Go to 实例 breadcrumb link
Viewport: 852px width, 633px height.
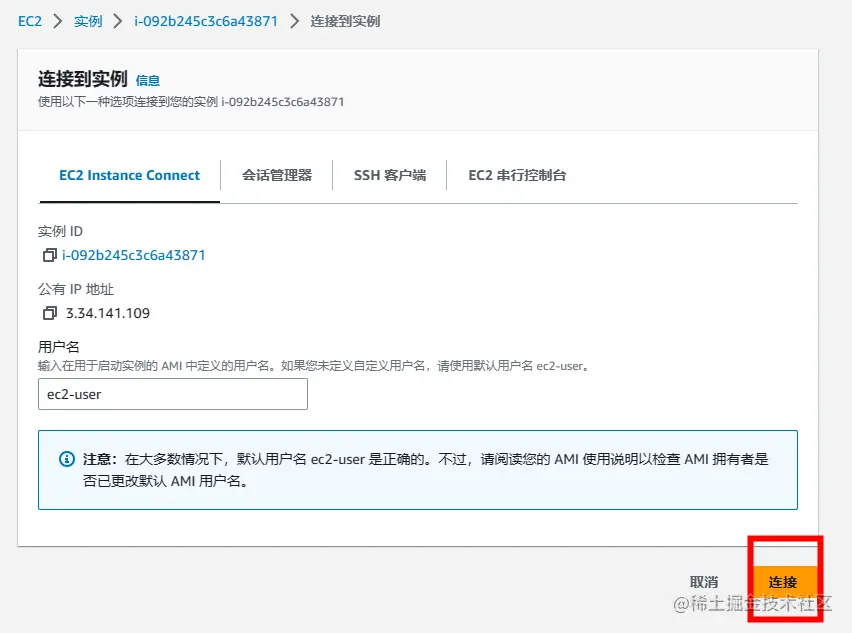click(88, 21)
